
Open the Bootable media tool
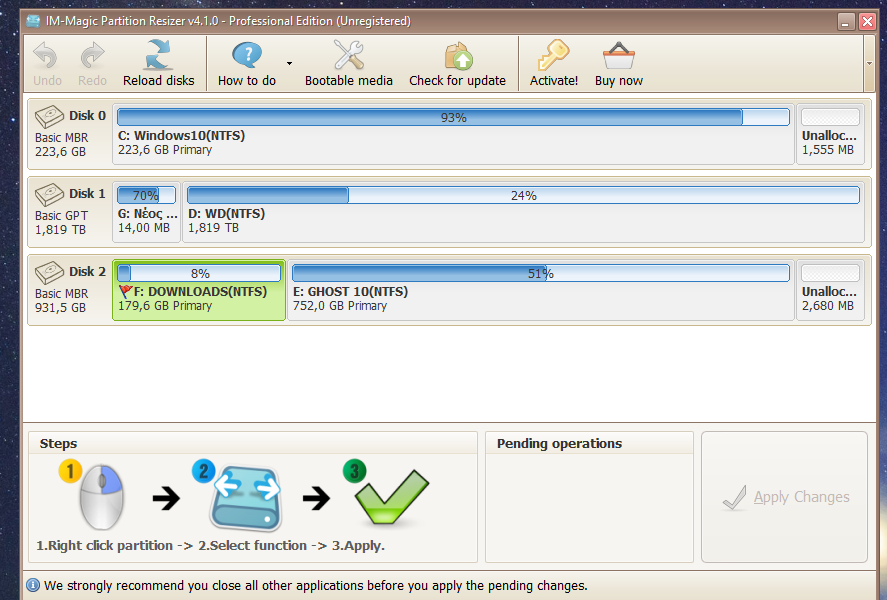[x=348, y=63]
